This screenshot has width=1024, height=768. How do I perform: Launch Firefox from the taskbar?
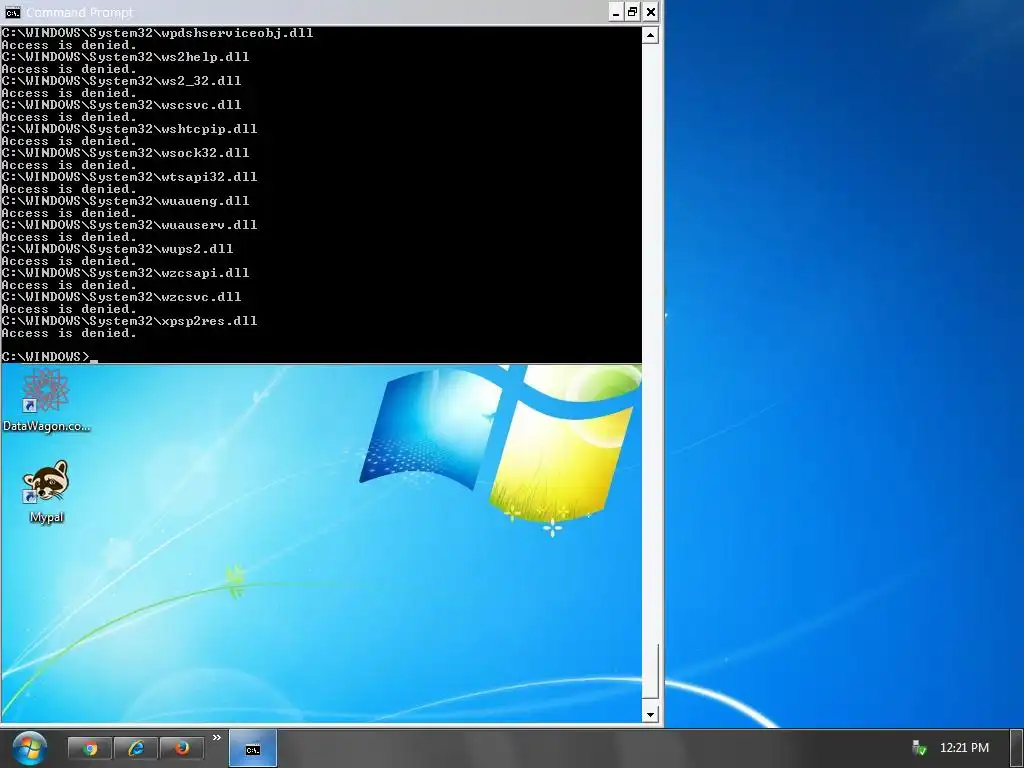(182, 748)
